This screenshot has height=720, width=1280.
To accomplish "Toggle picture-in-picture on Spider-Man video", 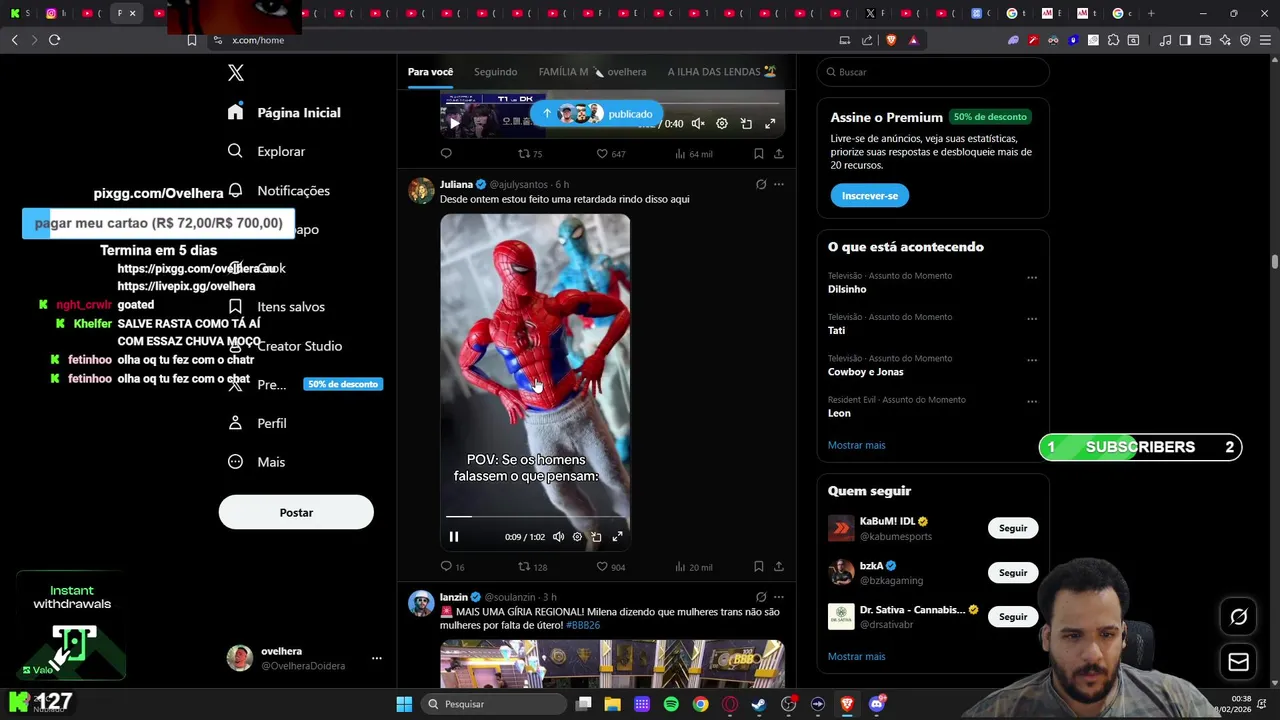I will (x=596, y=537).
